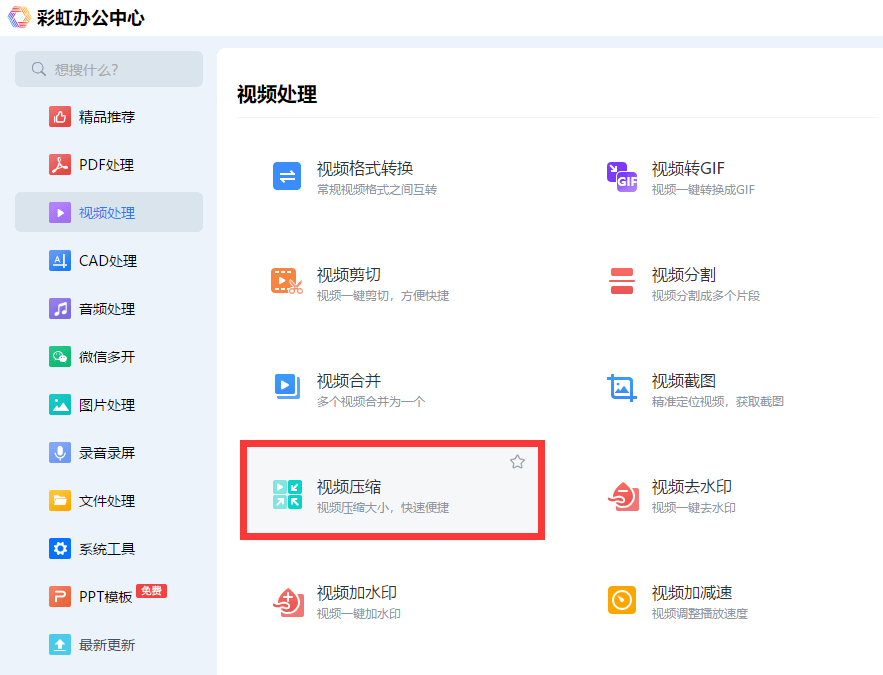Click the search magnifier icon
Image resolution: width=883 pixels, height=675 pixels.
point(38,69)
